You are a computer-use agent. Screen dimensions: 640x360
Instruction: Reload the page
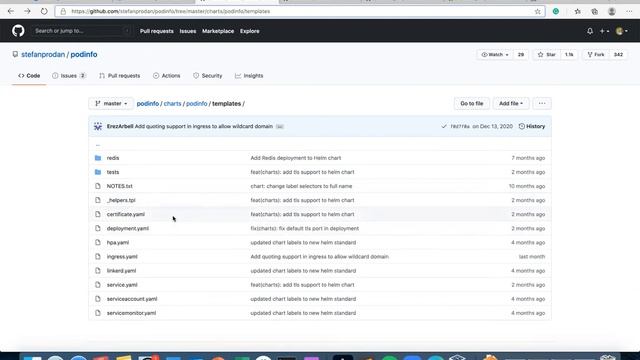[x=44, y=11]
